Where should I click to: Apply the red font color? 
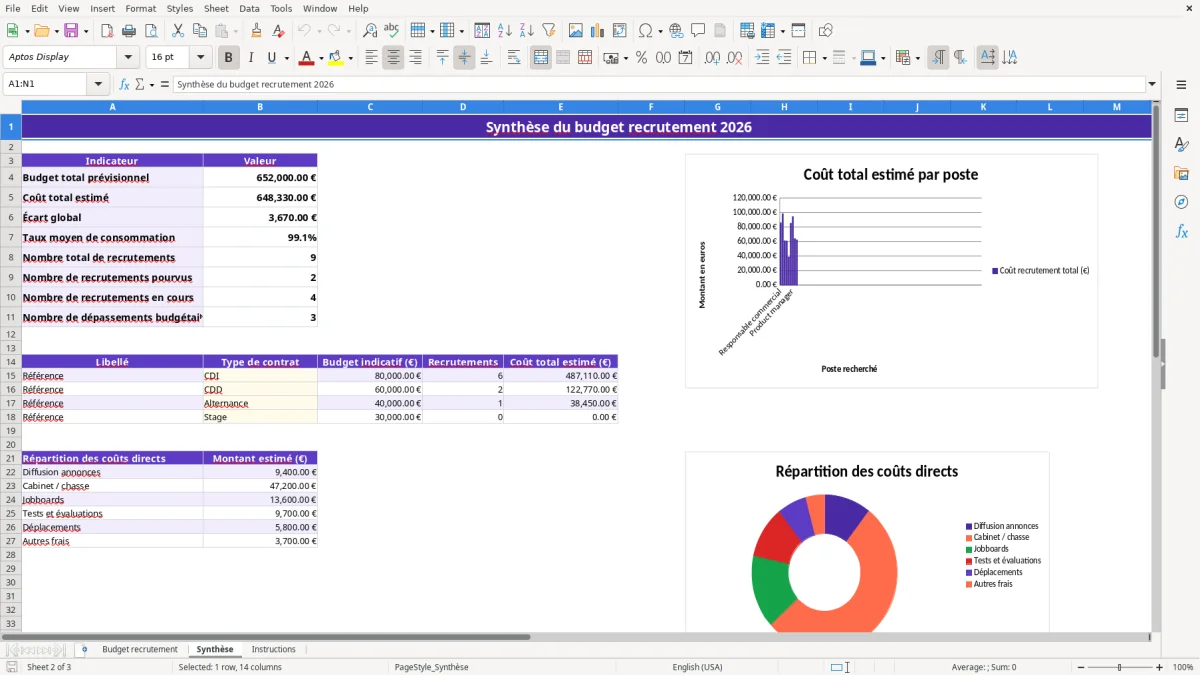click(307, 58)
